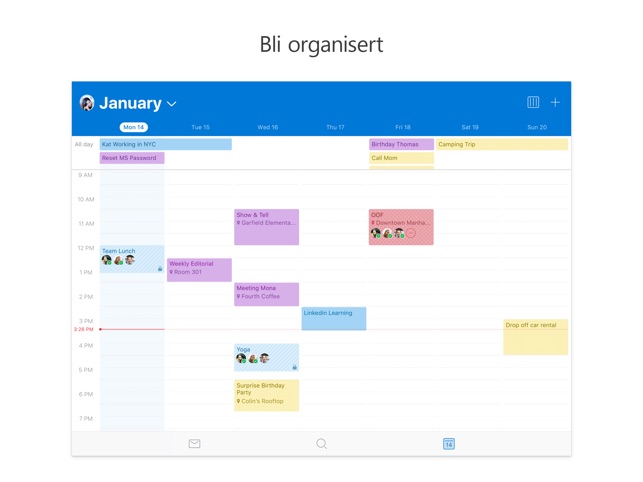Open the Kat Working in NYC event
Image resolution: width=643 pixels, height=482 pixels.
(x=165, y=145)
